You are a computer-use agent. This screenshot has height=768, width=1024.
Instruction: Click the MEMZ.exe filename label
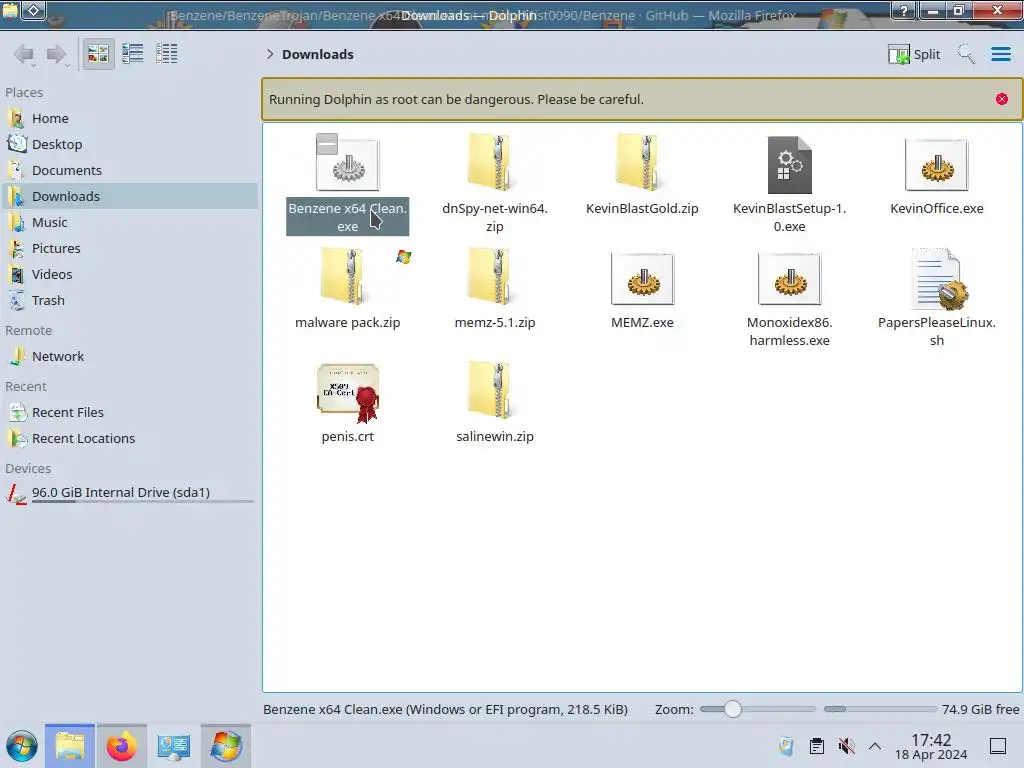point(642,323)
